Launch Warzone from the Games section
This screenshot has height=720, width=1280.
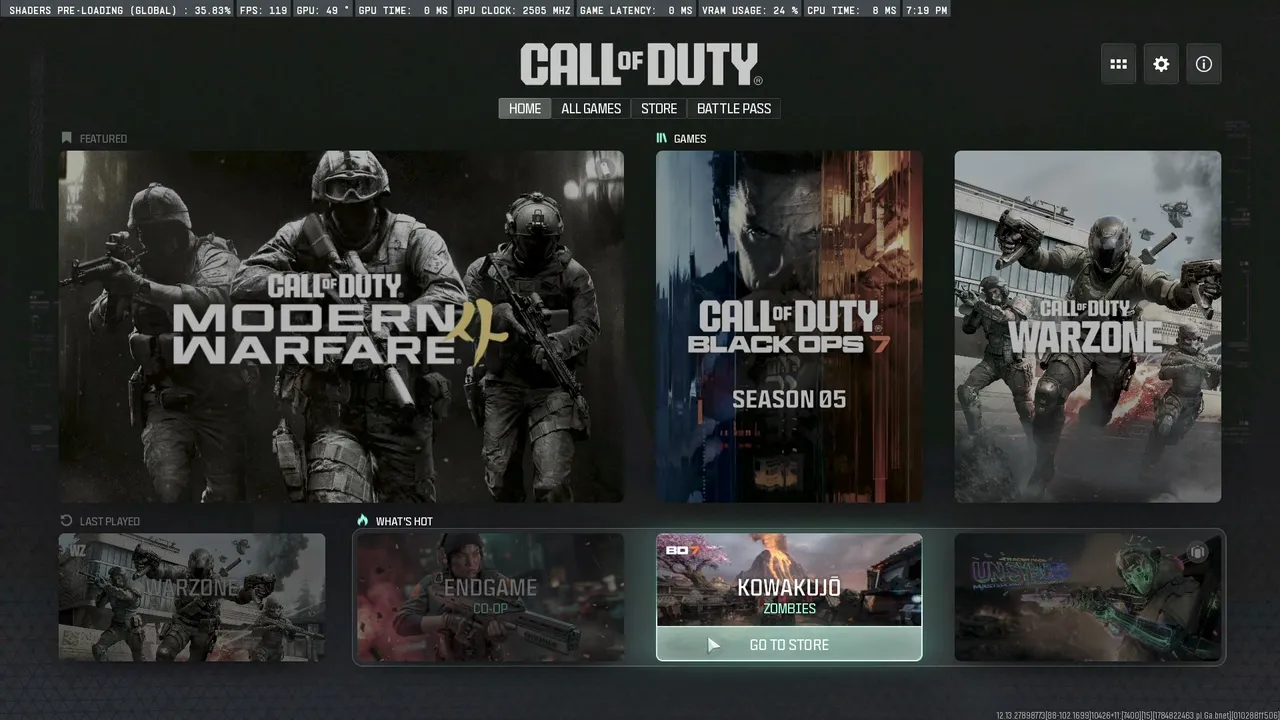(x=1088, y=327)
